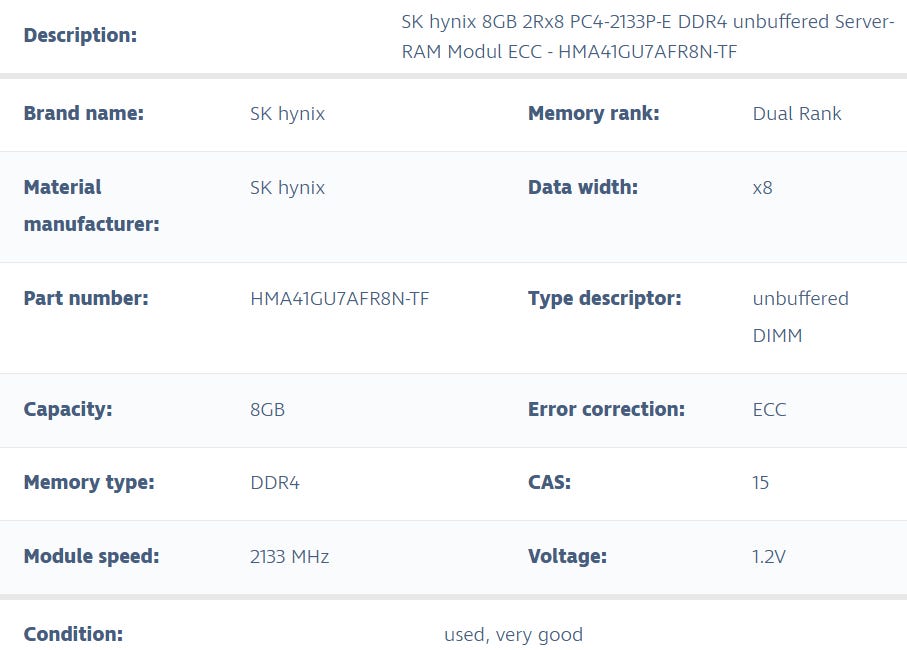
Task: Click the Module speed label
Action: (x=91, y=557)
